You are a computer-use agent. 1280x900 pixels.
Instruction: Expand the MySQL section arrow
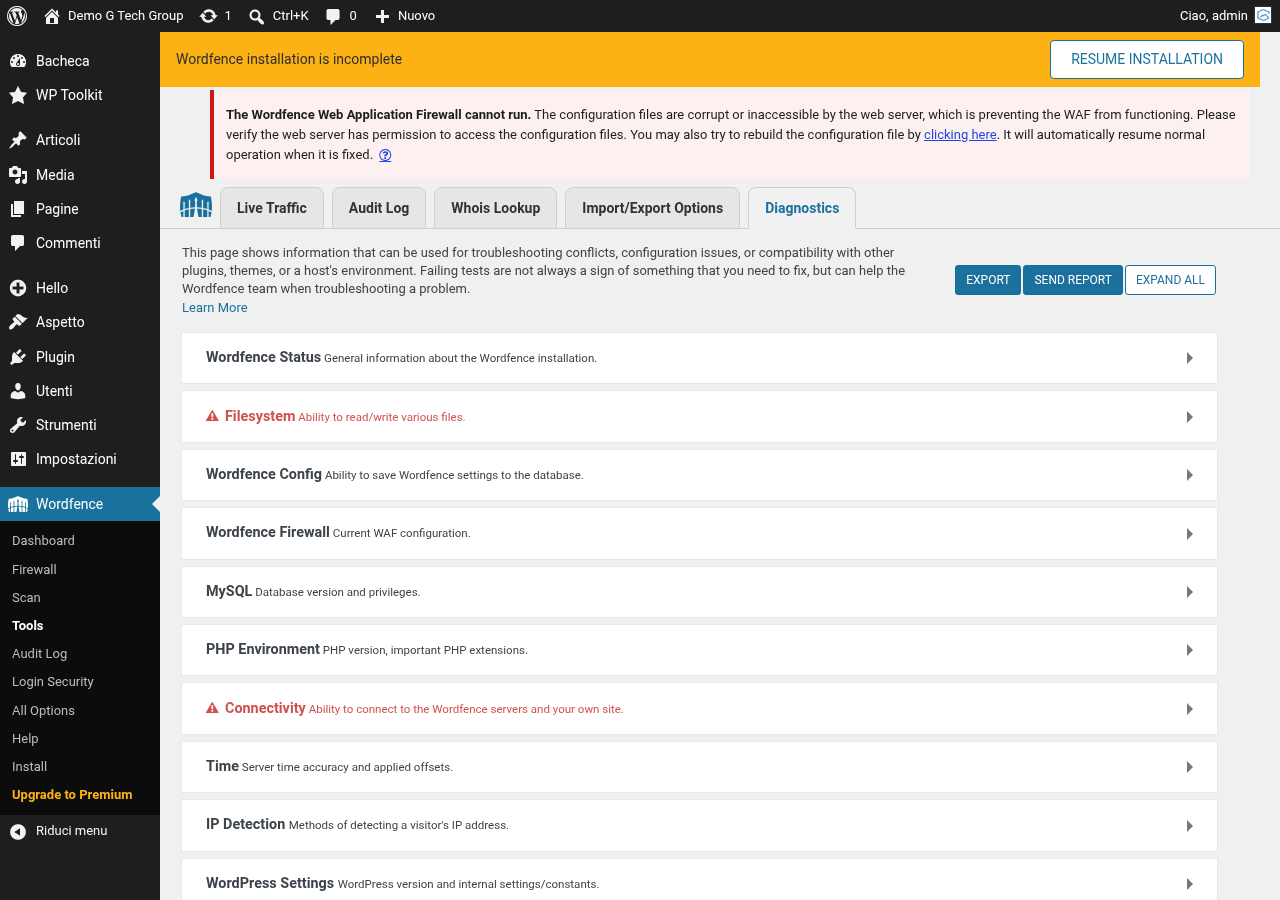pyautogui.click(x=1189, y=592)
